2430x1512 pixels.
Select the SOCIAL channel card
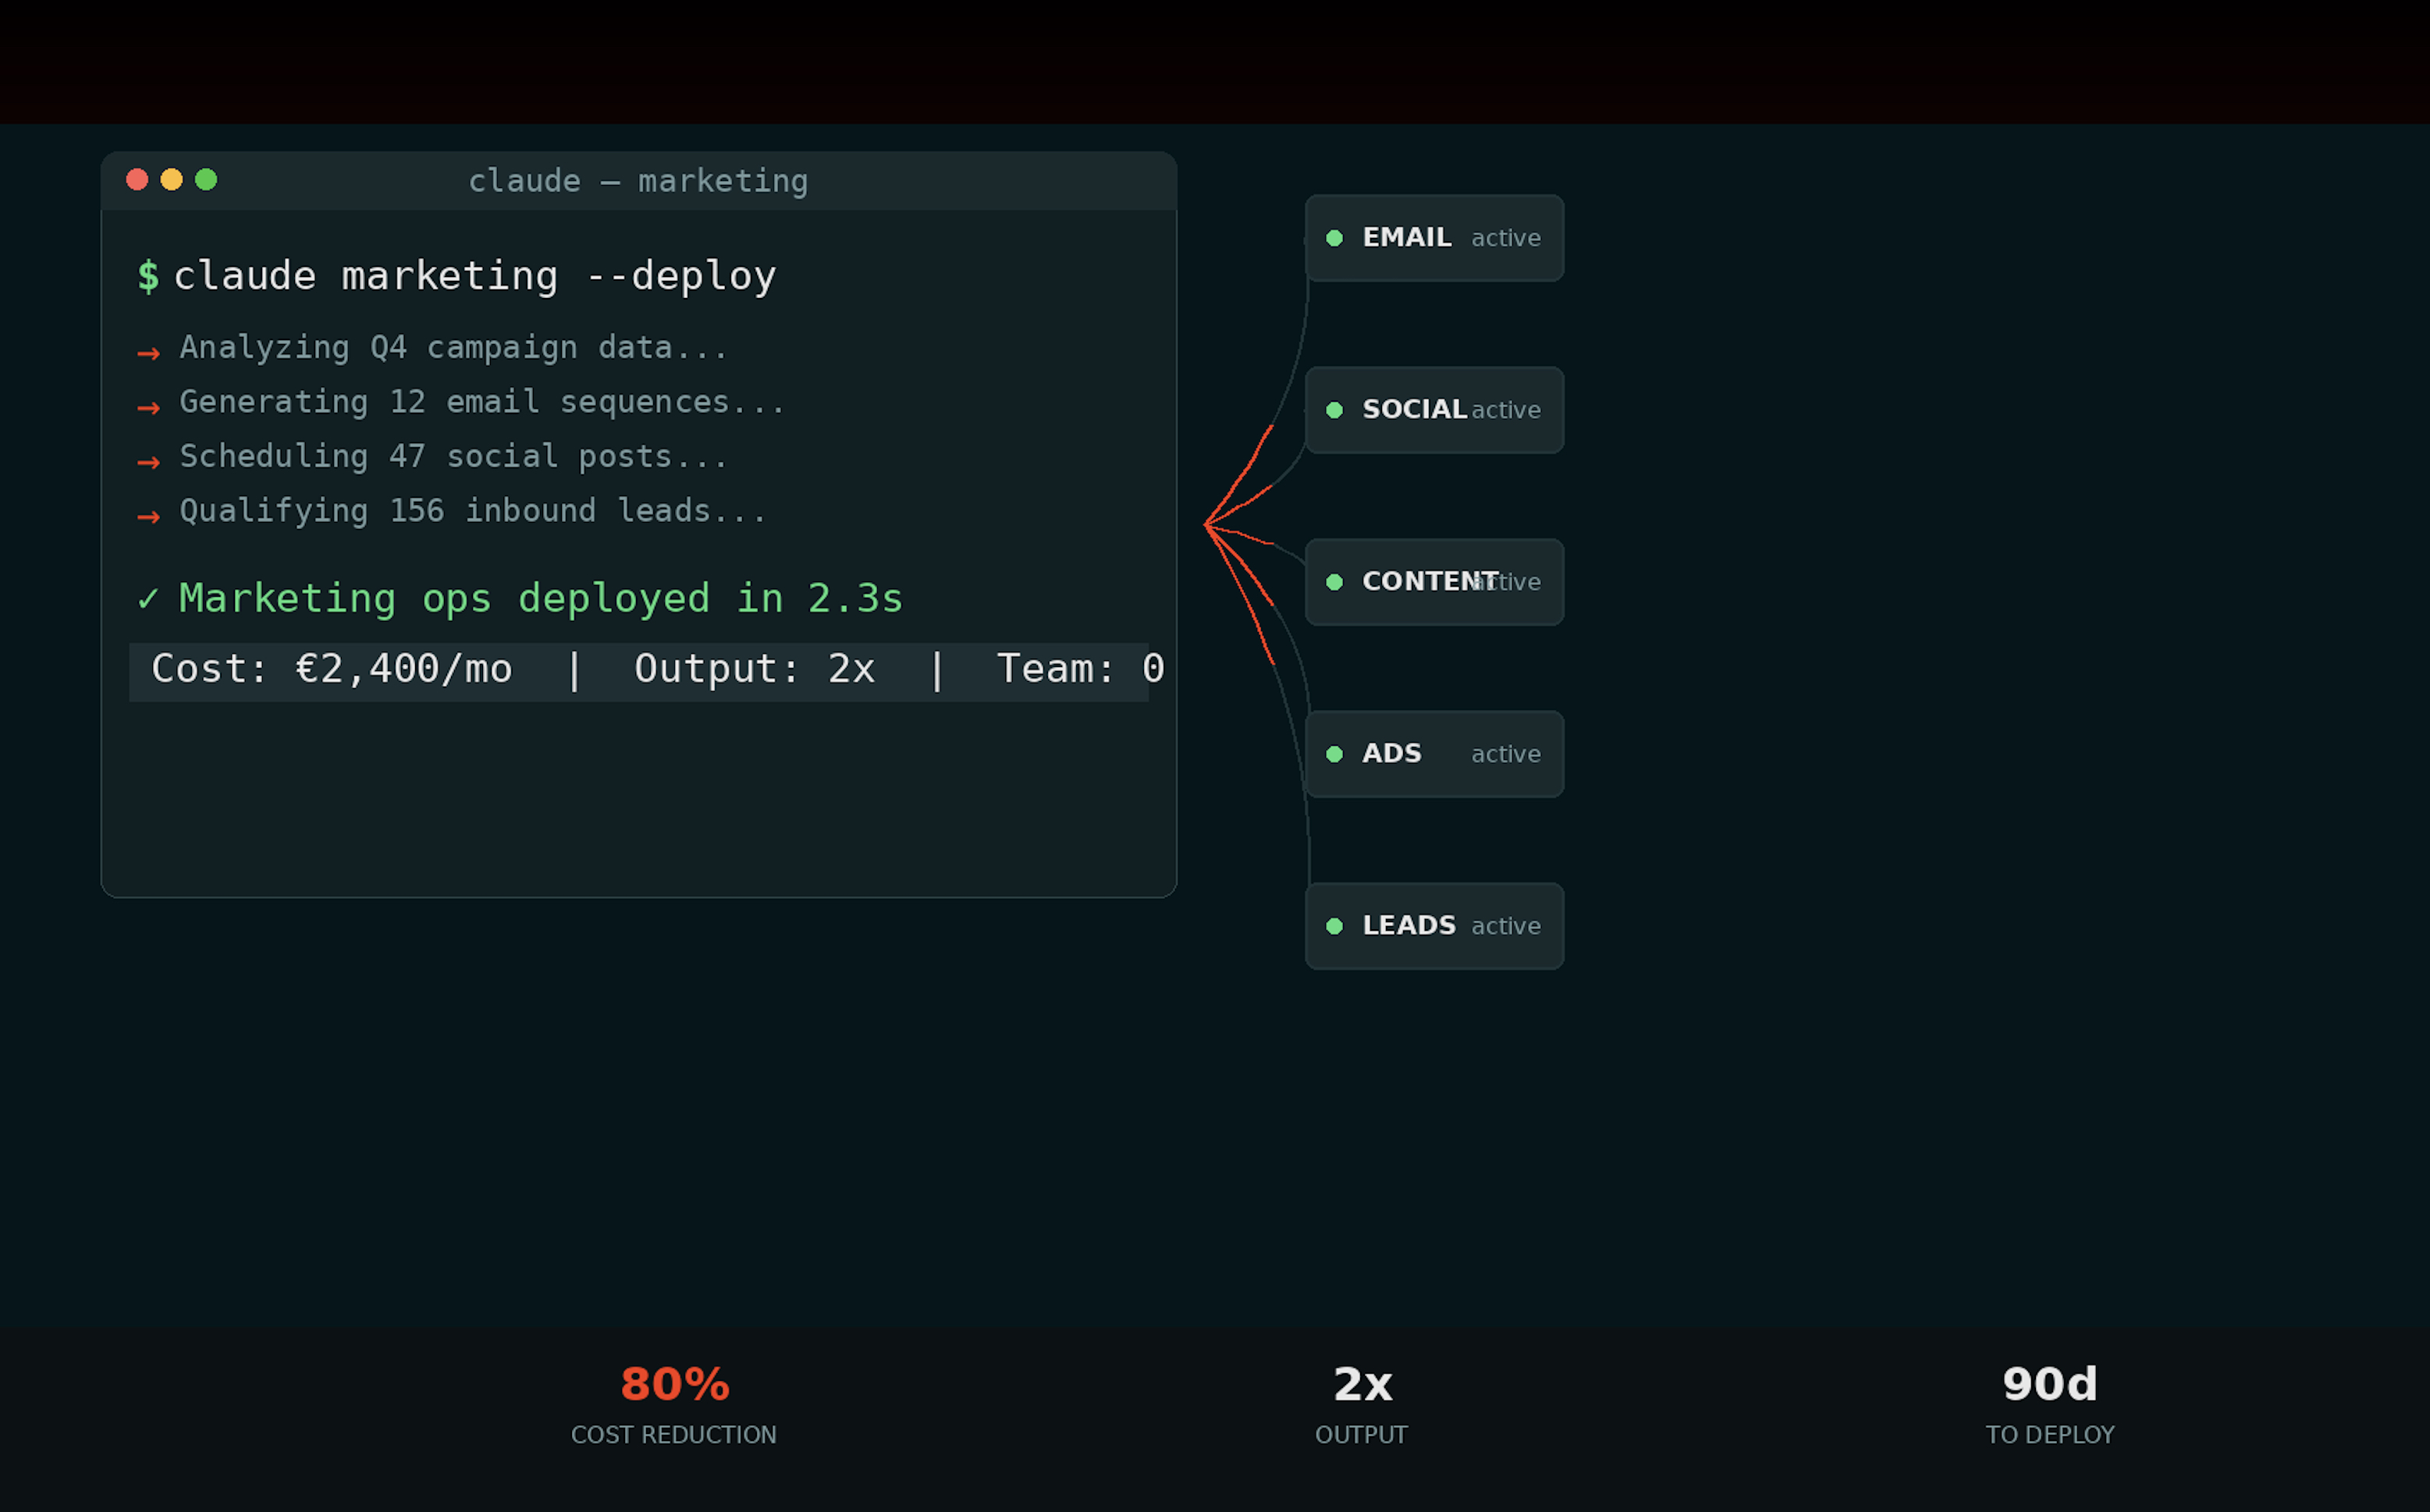(x=1434, y=410)
